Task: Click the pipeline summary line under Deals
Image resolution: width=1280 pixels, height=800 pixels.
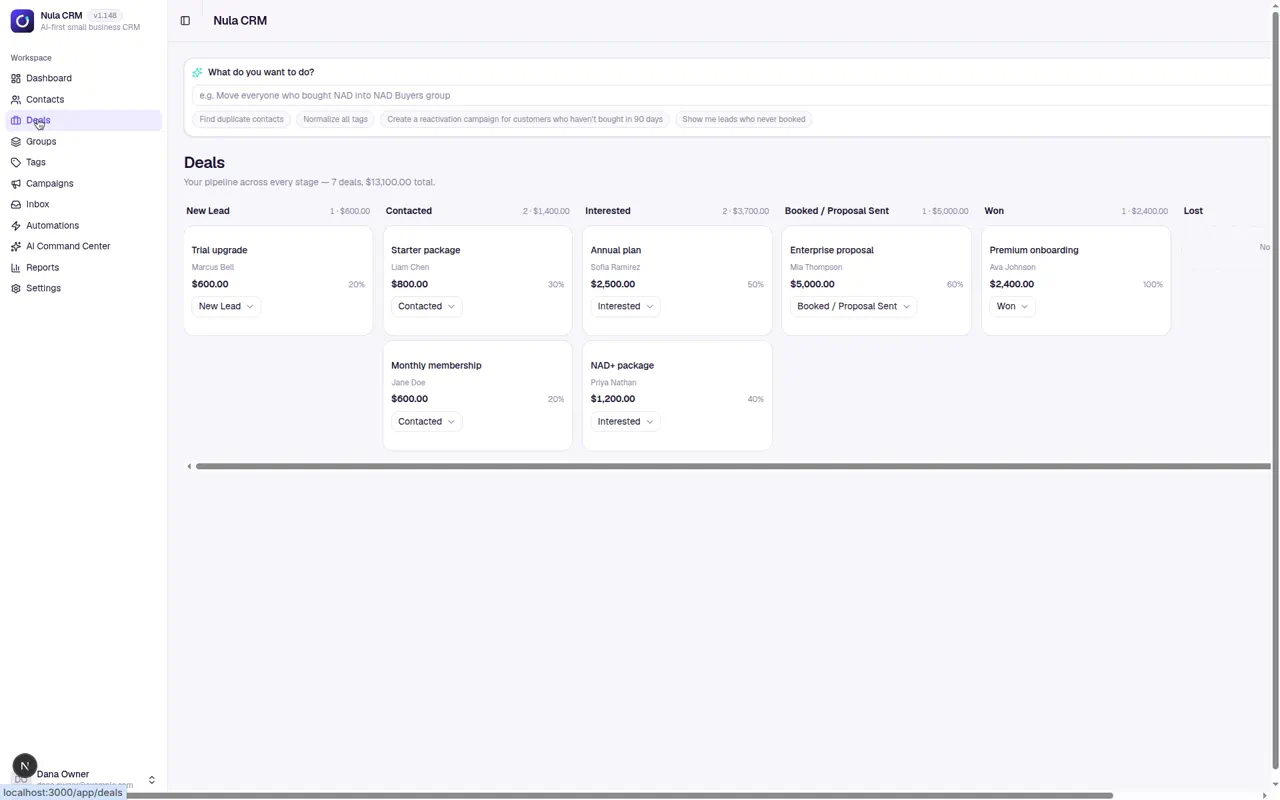Action: tap(309, 182)
